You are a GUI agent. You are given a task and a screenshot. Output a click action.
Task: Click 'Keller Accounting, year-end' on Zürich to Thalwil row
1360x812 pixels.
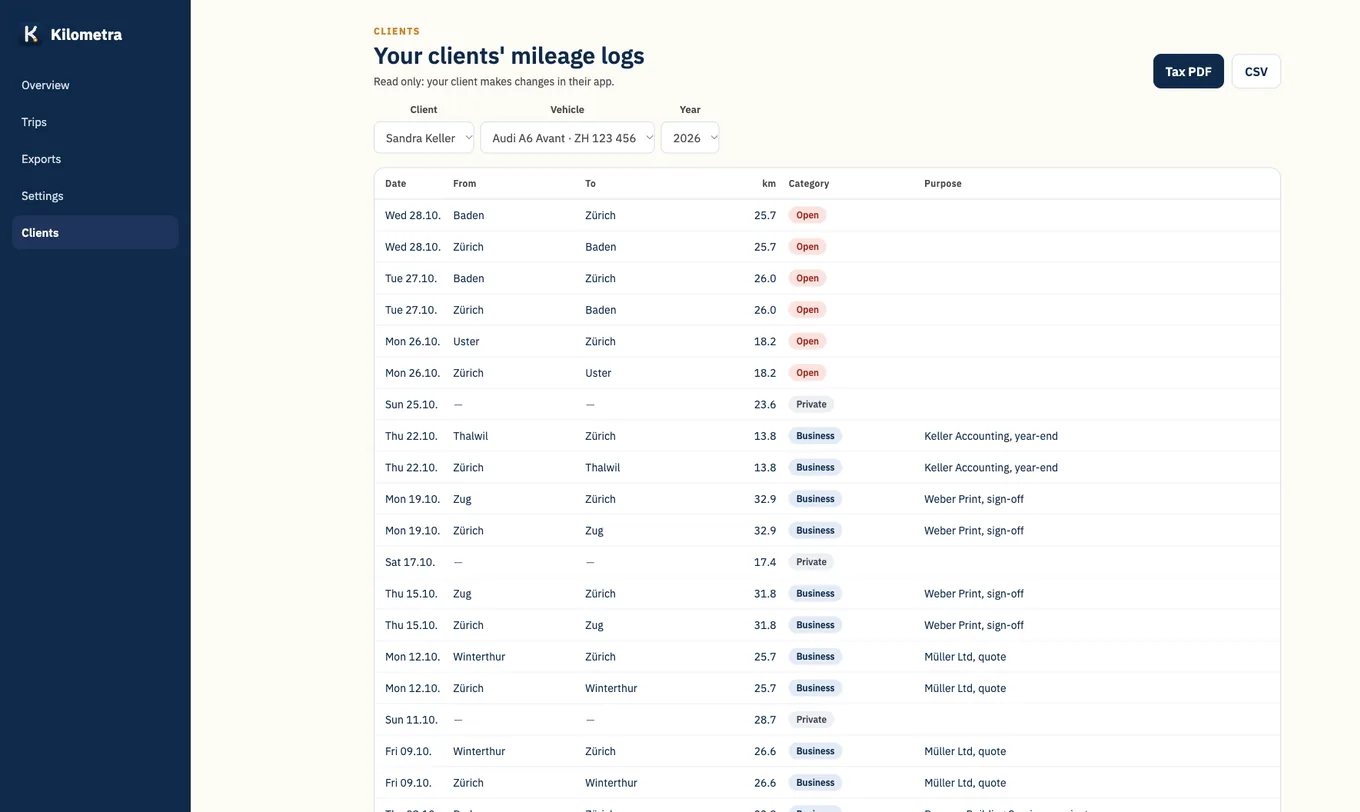coord(991,468)
